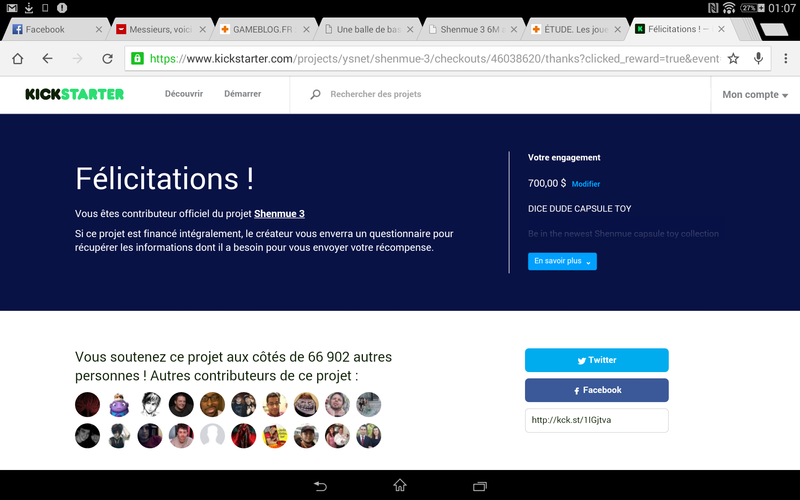The width and height of the screenshot is (800, 500).
Task: Open the Démarrer menu item
Action: [242, 94]
